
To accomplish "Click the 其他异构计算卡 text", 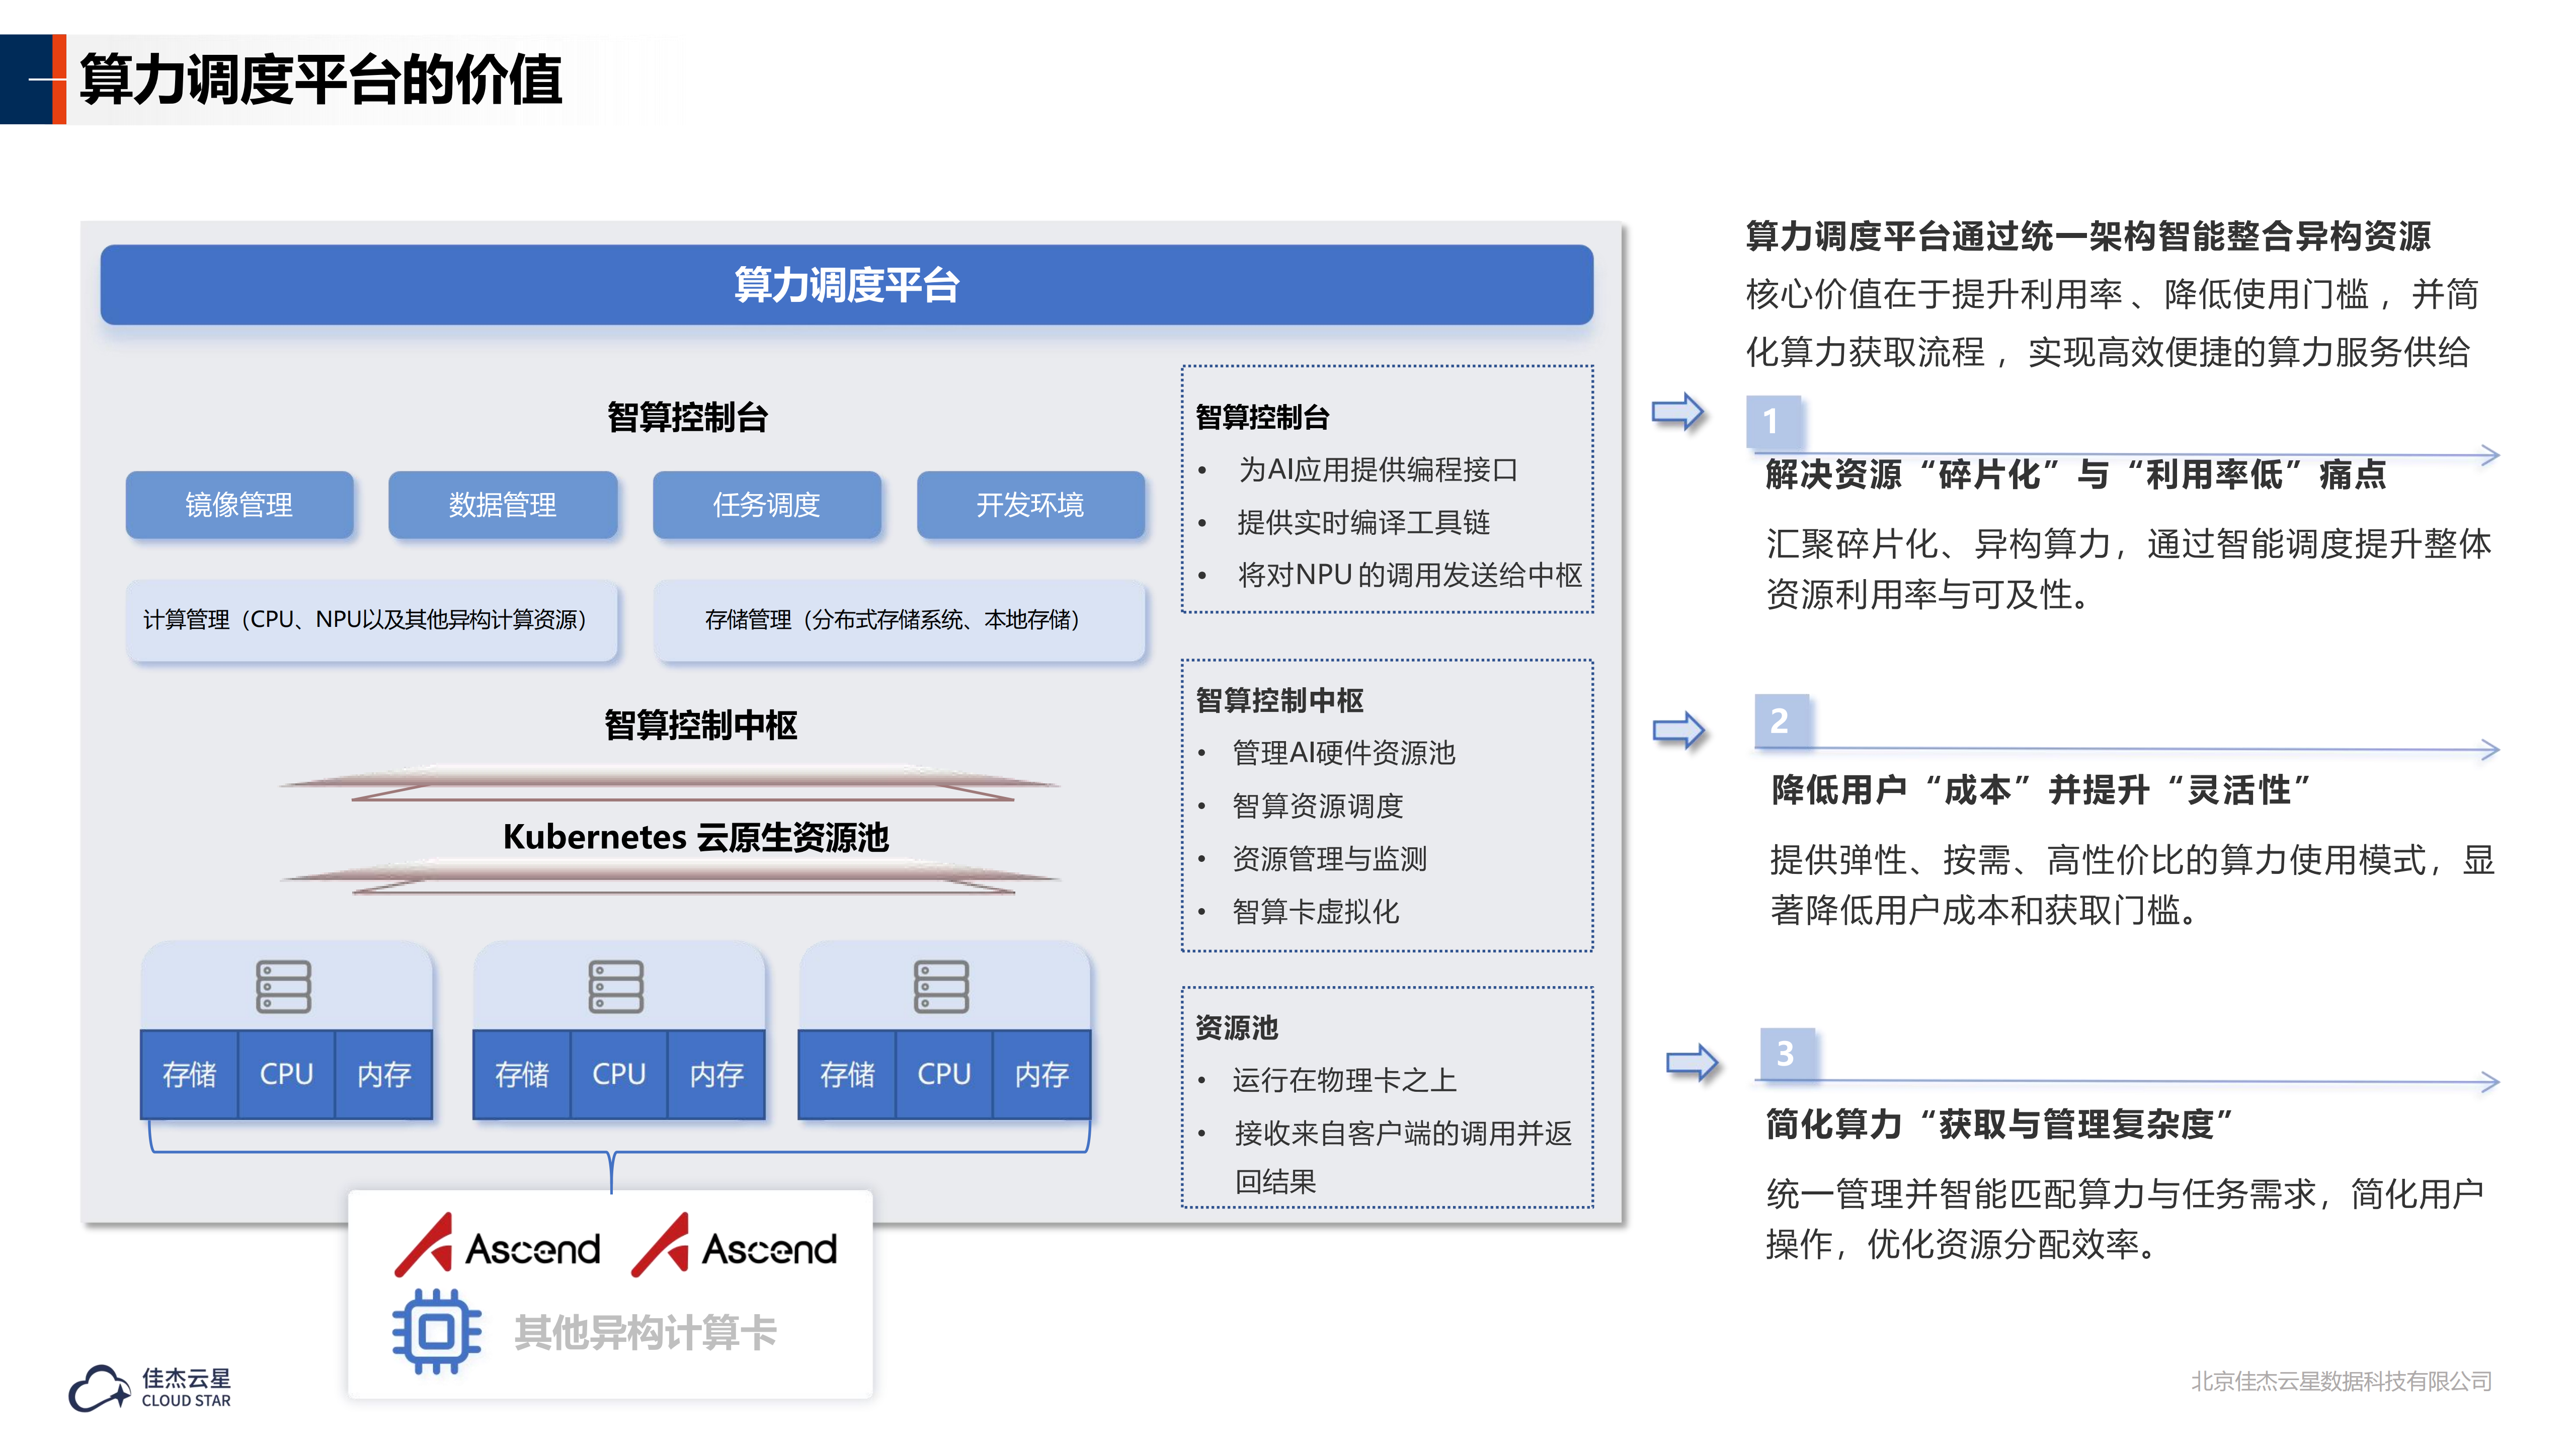I will point(645,1332).
